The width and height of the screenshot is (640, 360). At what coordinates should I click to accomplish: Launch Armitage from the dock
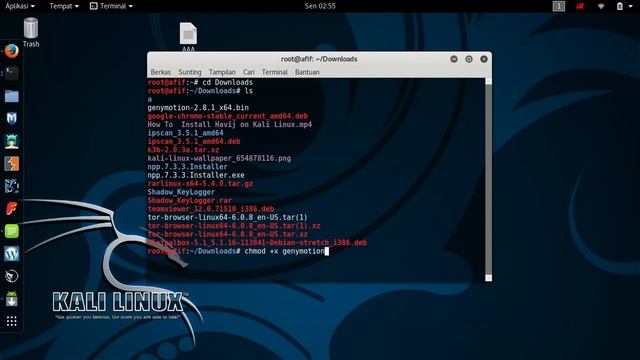(11, 141)
